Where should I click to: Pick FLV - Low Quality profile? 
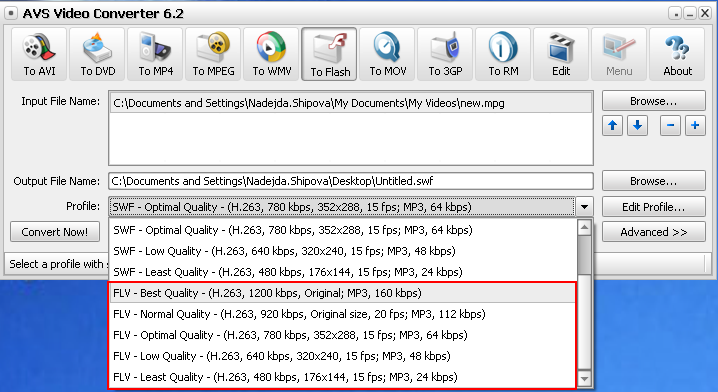tap(343, 356)
